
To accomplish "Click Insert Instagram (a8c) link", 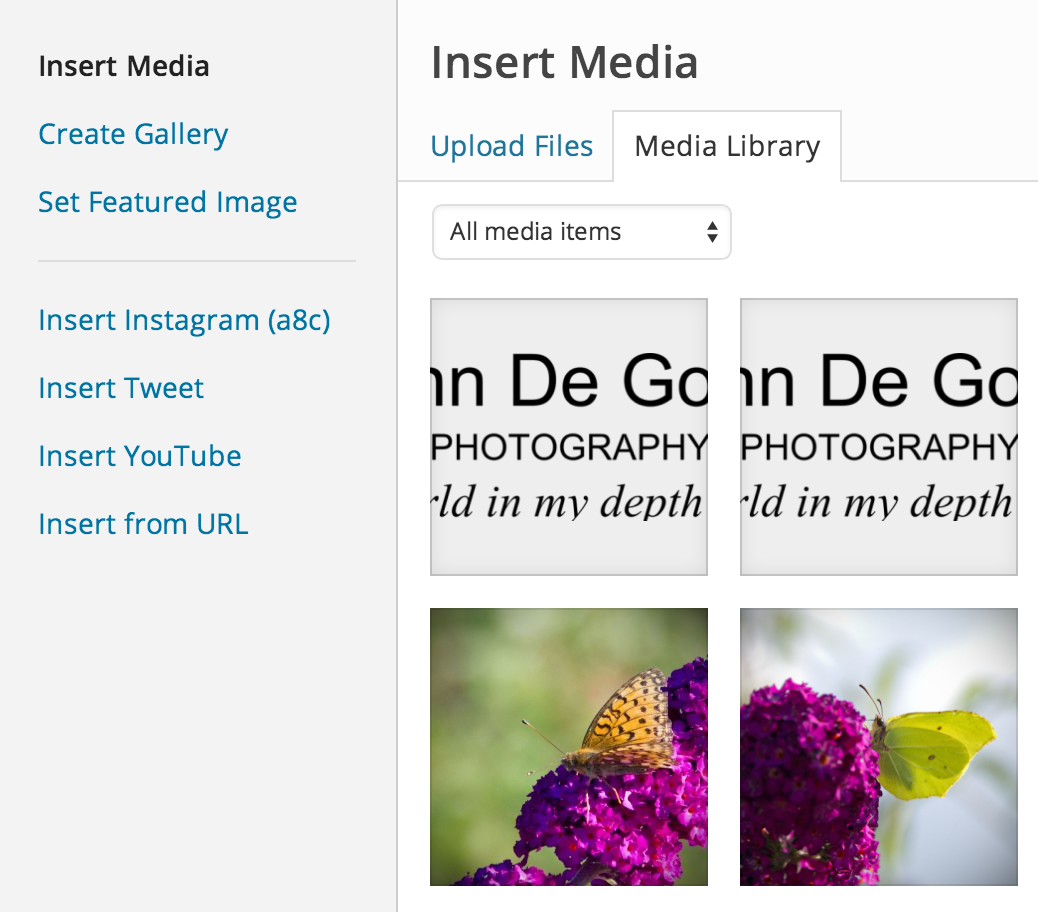I will click(184, 321).
